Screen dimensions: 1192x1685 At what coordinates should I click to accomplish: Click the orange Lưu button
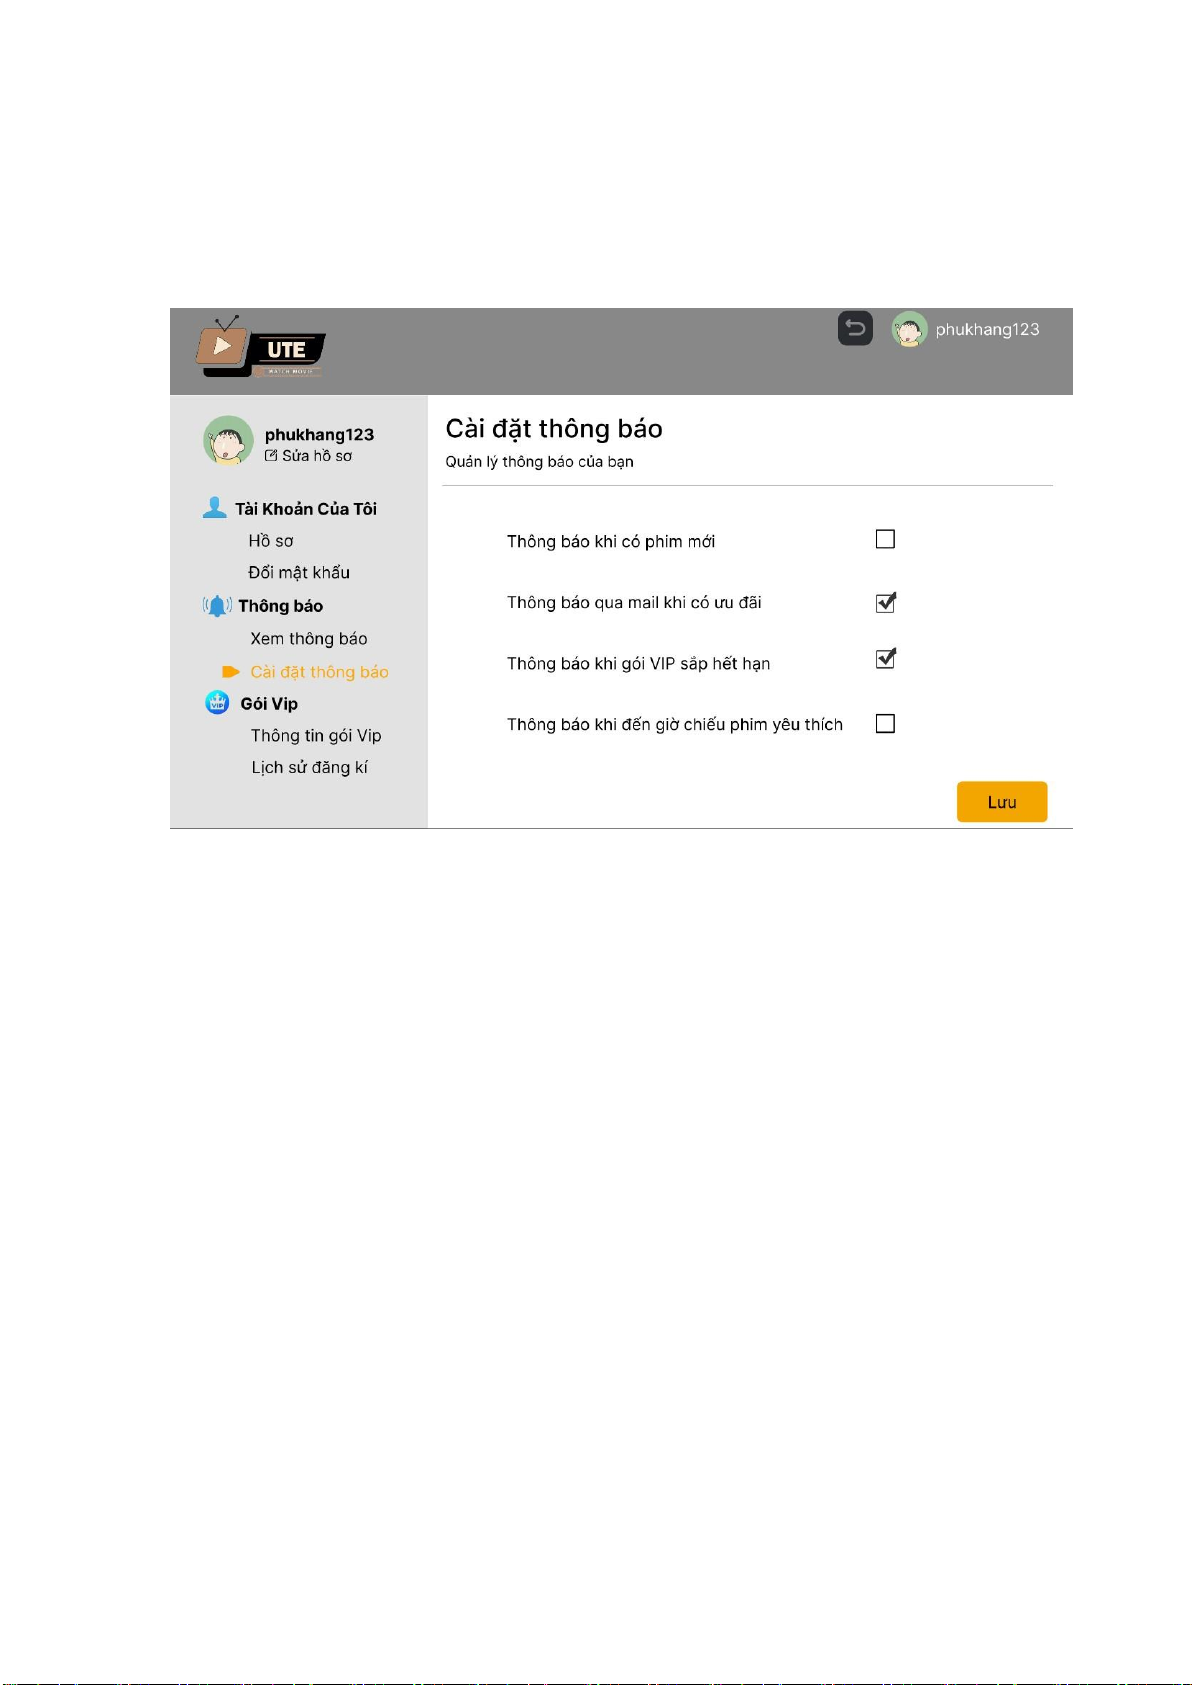(x=1002, y=802)
